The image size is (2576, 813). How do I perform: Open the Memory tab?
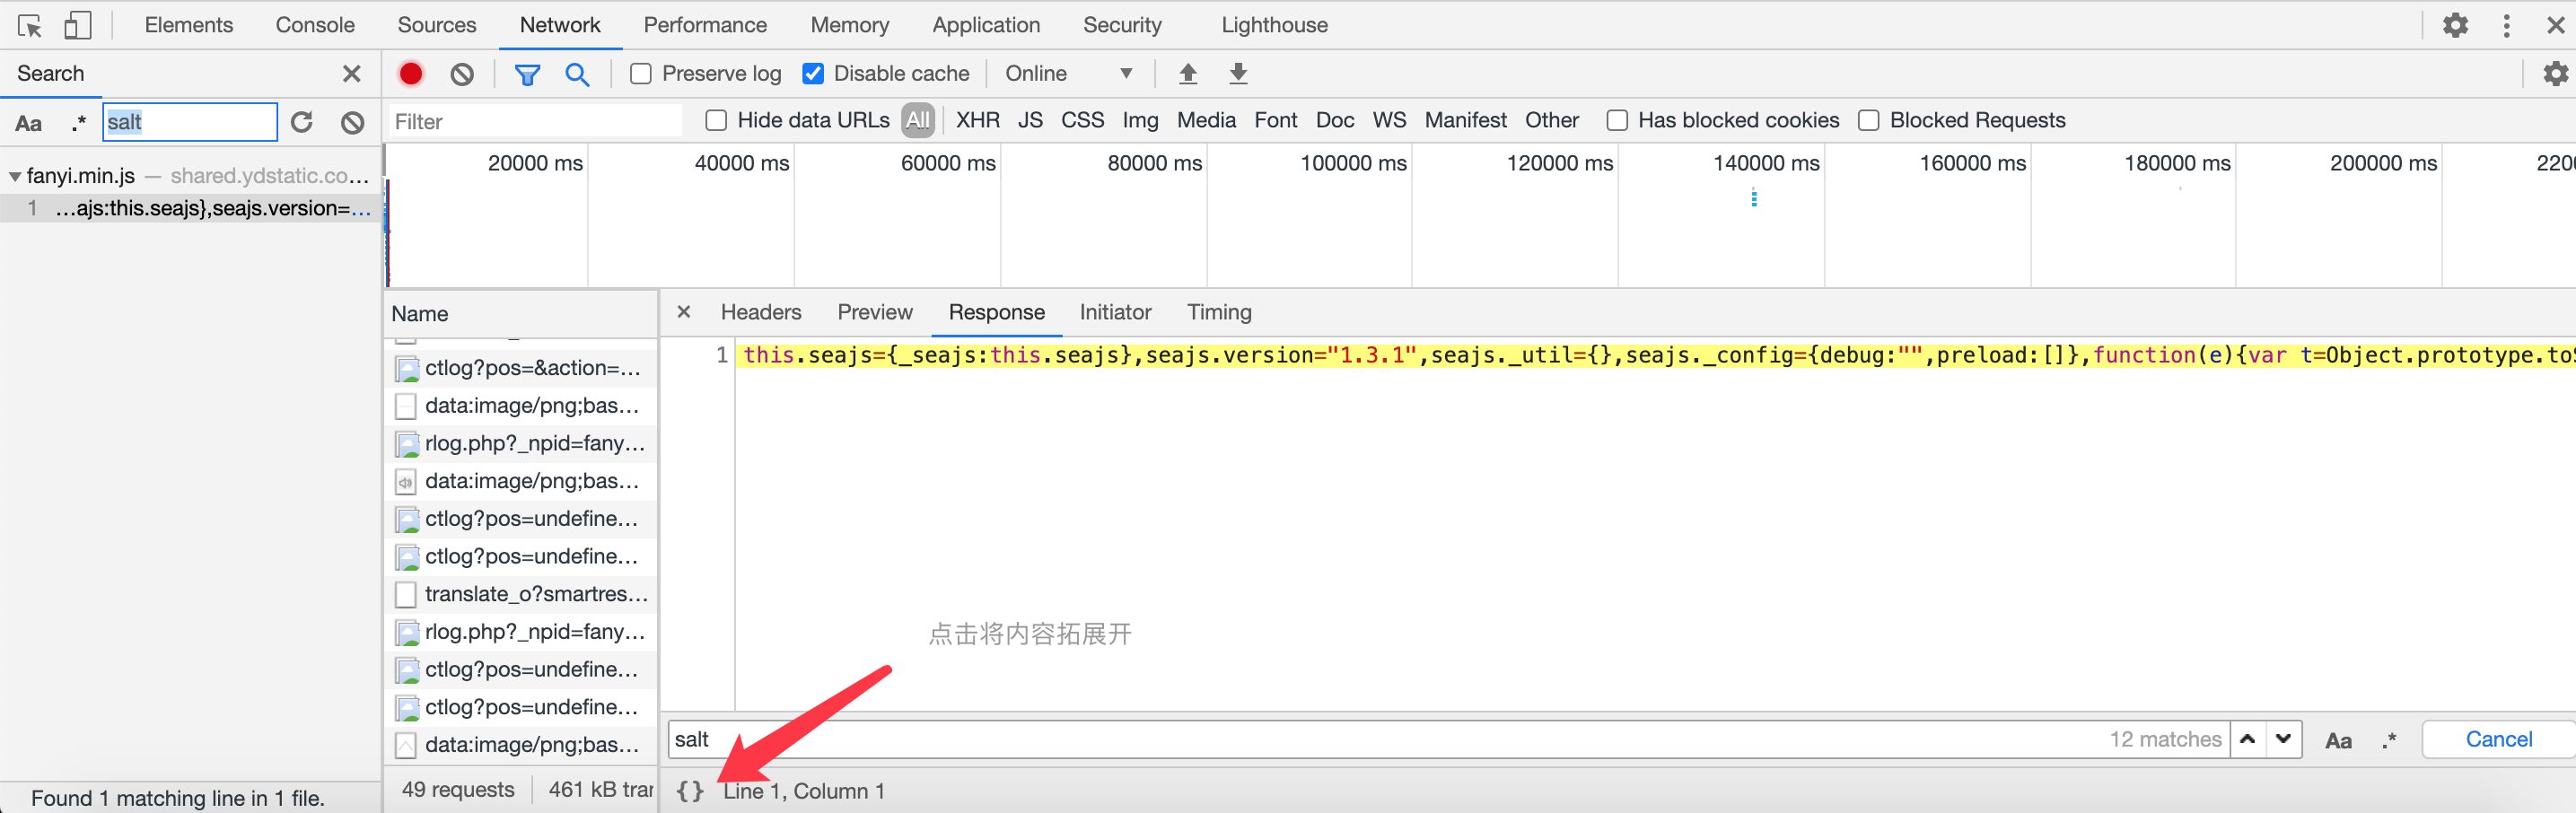(x=849, y=25)
